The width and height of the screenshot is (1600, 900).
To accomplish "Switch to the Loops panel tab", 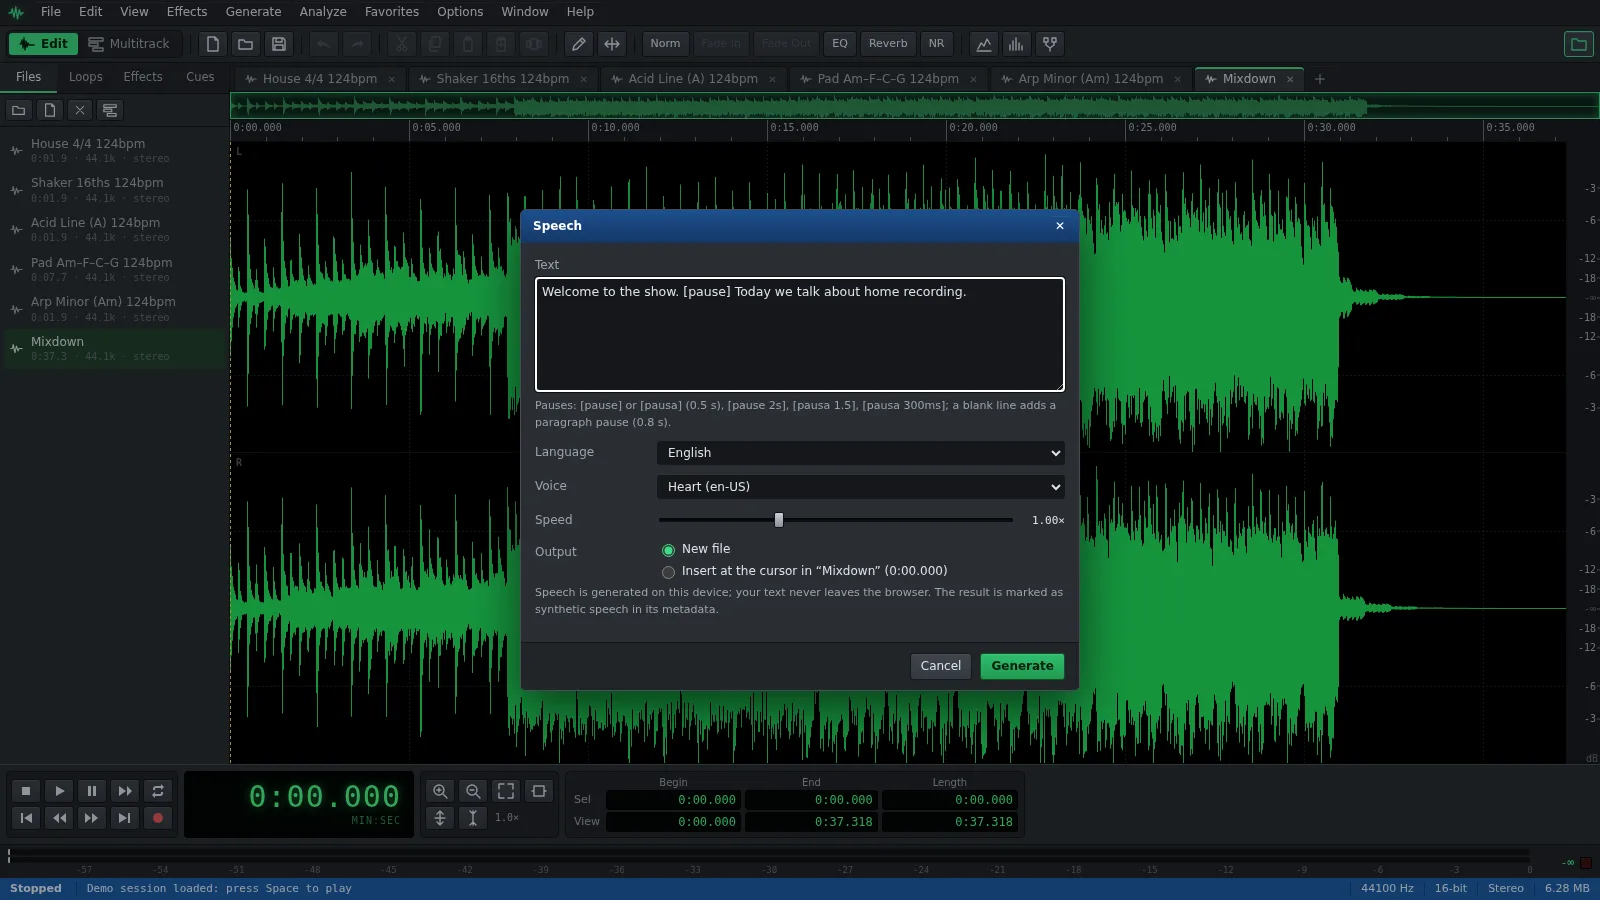I will [x=86, y=77].
